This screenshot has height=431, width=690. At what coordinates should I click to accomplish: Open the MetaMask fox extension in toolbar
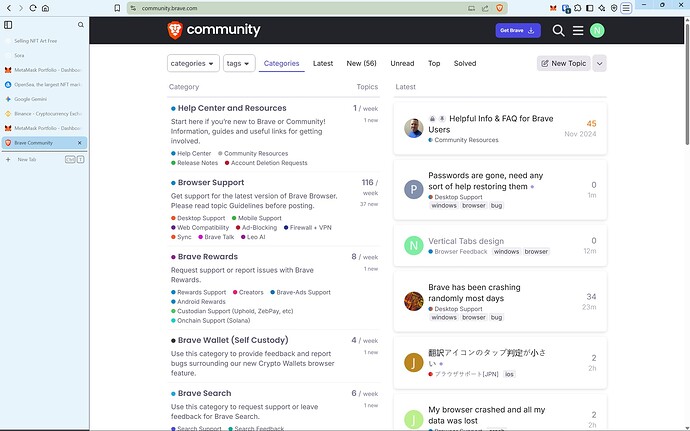553,8
